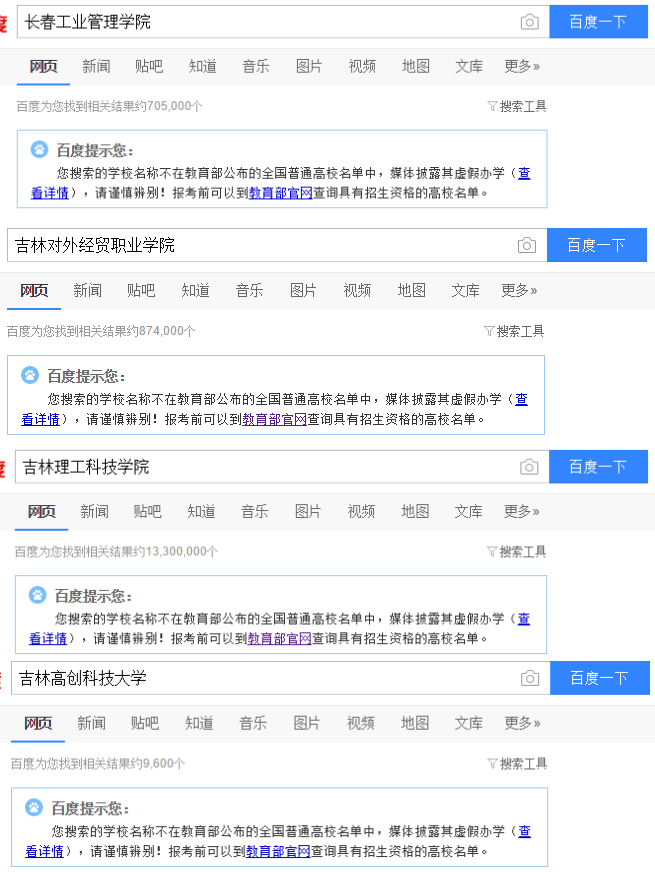Follow 教育部官网 link in 吉林理工科技学院 notice
The image size is (655, 872).
pos(279,638)
